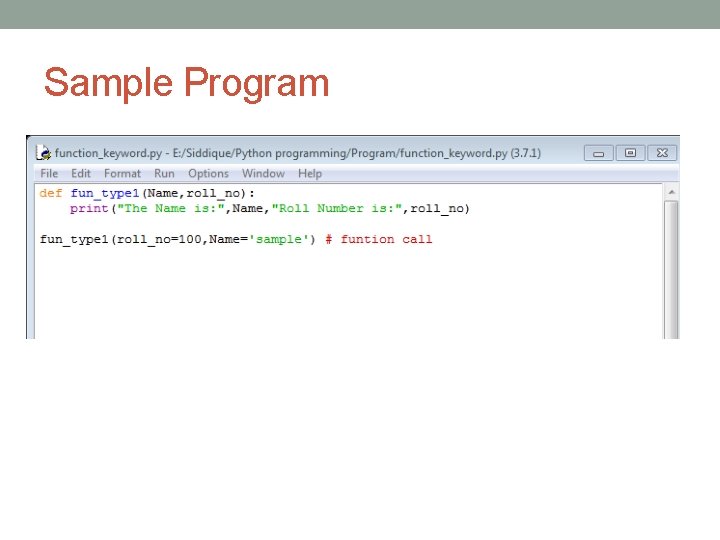This screenshot has width=720, height=540.
Task: Click blank area of the code editor
Action: tap(349, 294)
